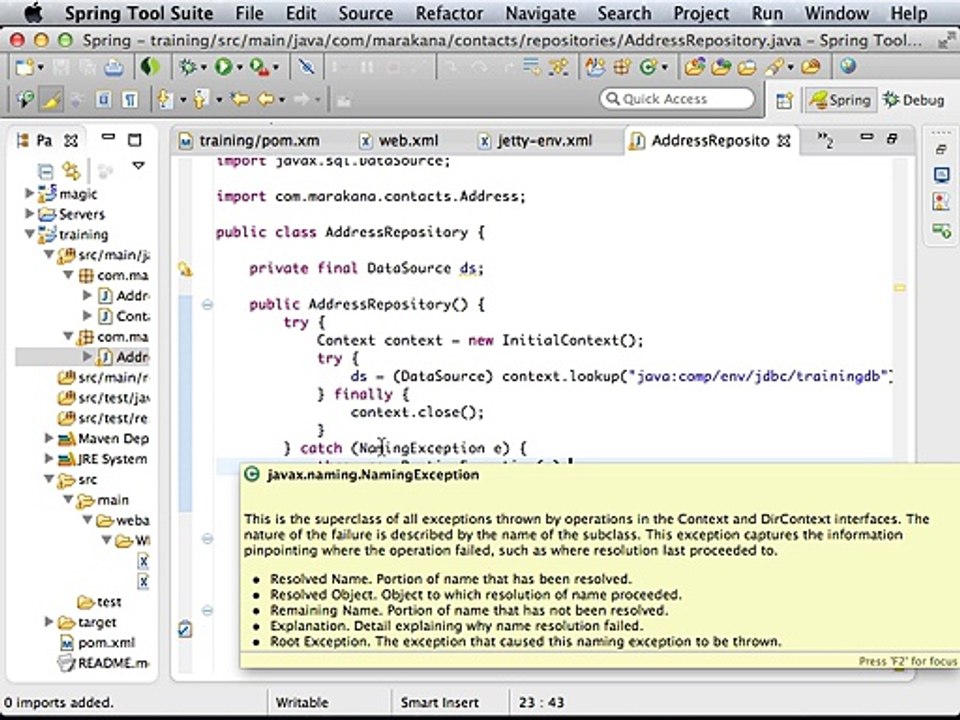Viewport: 960px width, 720px height.
Task: Open the web browser globe icon
Action: coord(847,66)
